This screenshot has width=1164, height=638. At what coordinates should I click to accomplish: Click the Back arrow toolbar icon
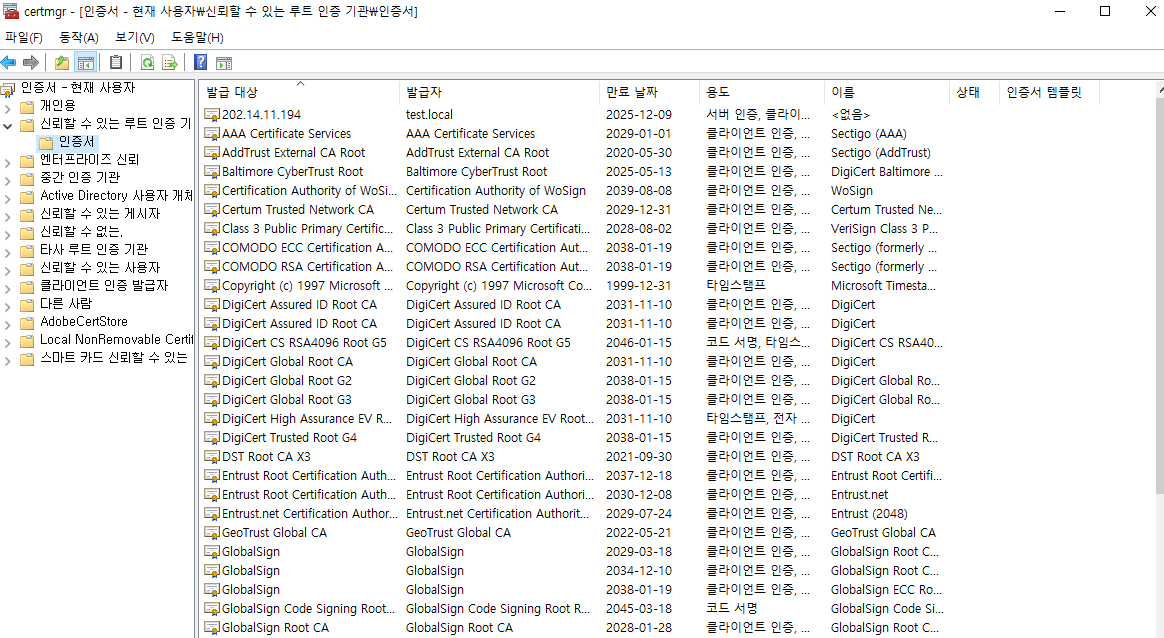point(9,63)
